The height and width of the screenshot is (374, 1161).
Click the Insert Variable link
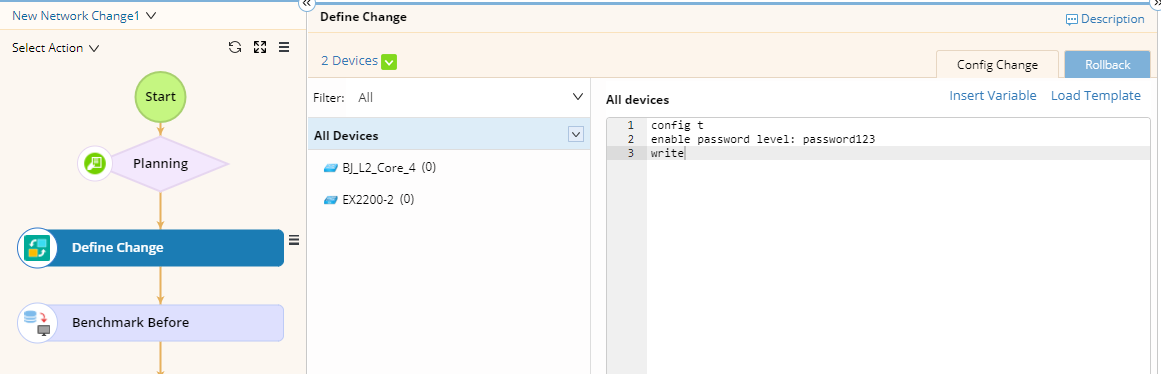click(x=993, y=96)
